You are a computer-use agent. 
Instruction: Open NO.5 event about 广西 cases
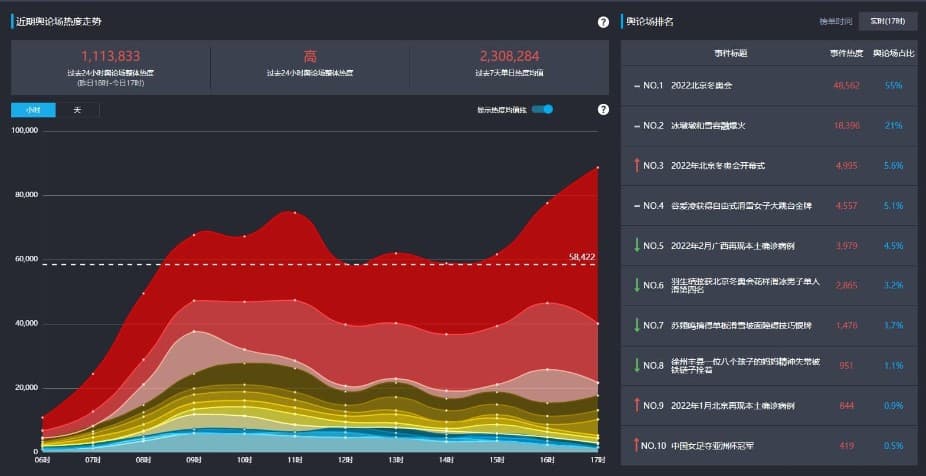click(x=732, y=246)
